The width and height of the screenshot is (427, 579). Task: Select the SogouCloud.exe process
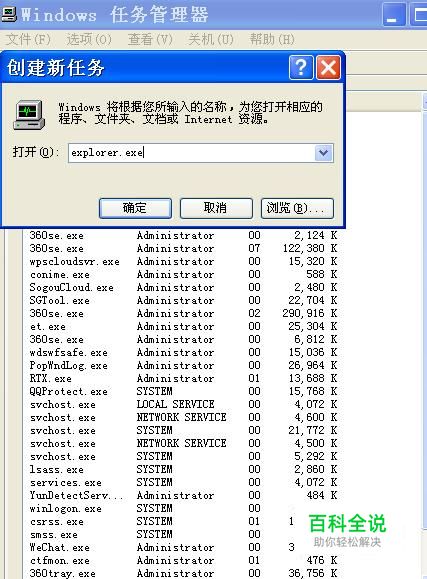[72, 288]
